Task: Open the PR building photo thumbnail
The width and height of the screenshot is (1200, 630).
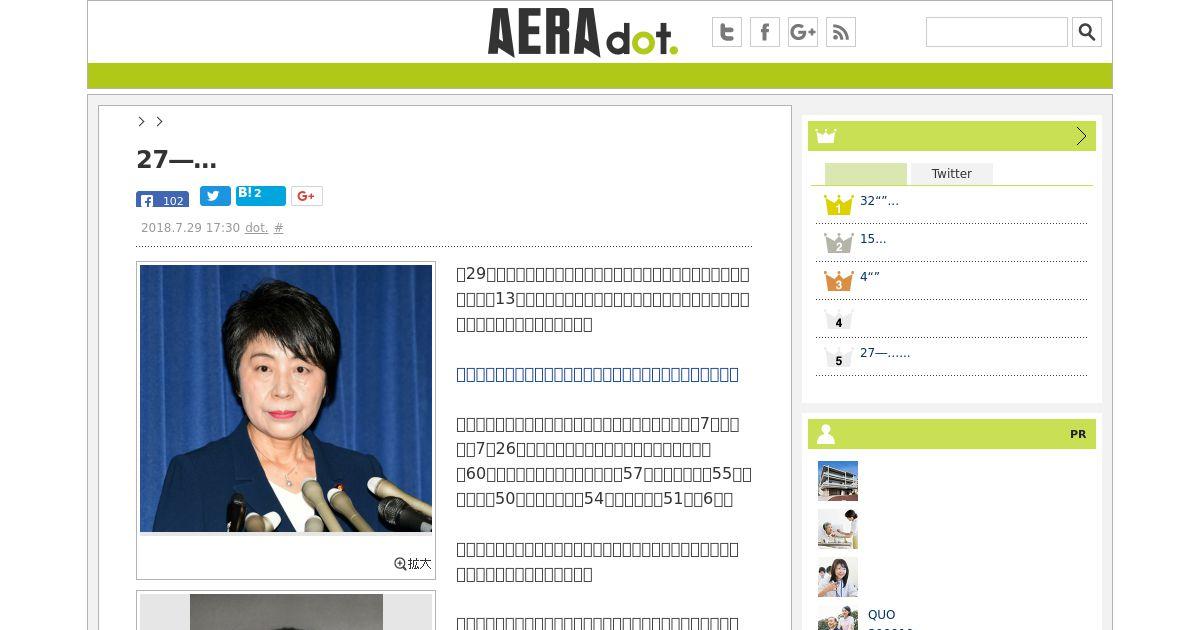Action: coord(838,481)
